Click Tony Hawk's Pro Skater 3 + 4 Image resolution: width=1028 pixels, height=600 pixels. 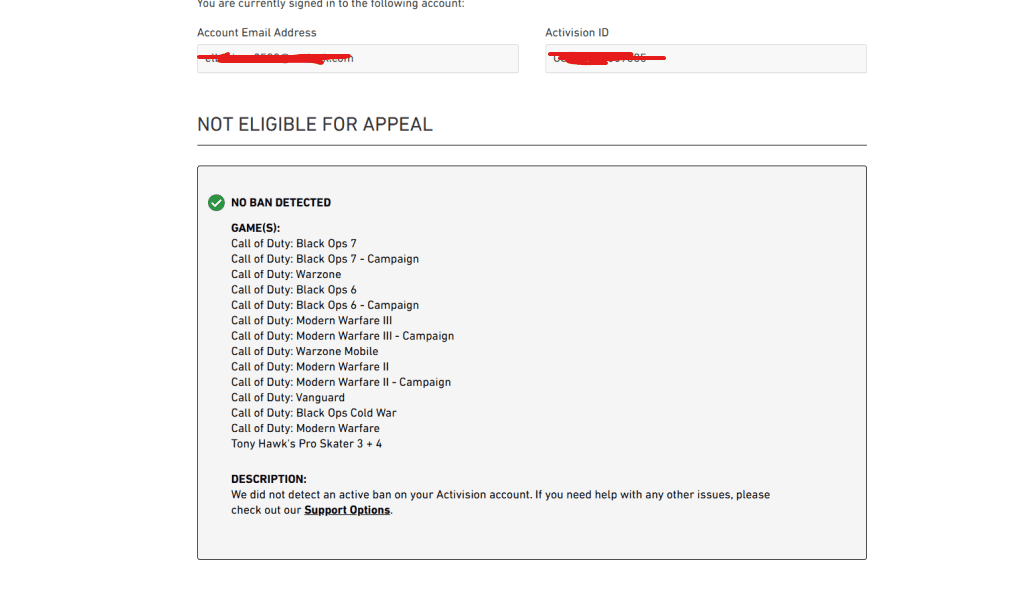(x=306, y=444)
